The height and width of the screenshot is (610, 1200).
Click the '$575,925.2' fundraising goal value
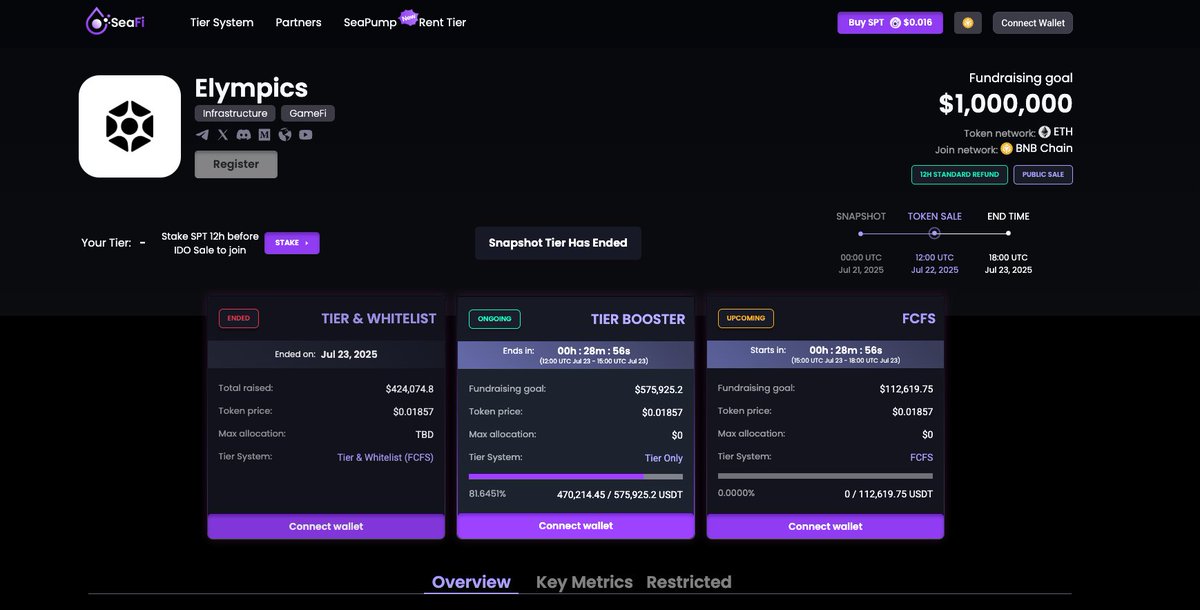[x=659, y=389]
